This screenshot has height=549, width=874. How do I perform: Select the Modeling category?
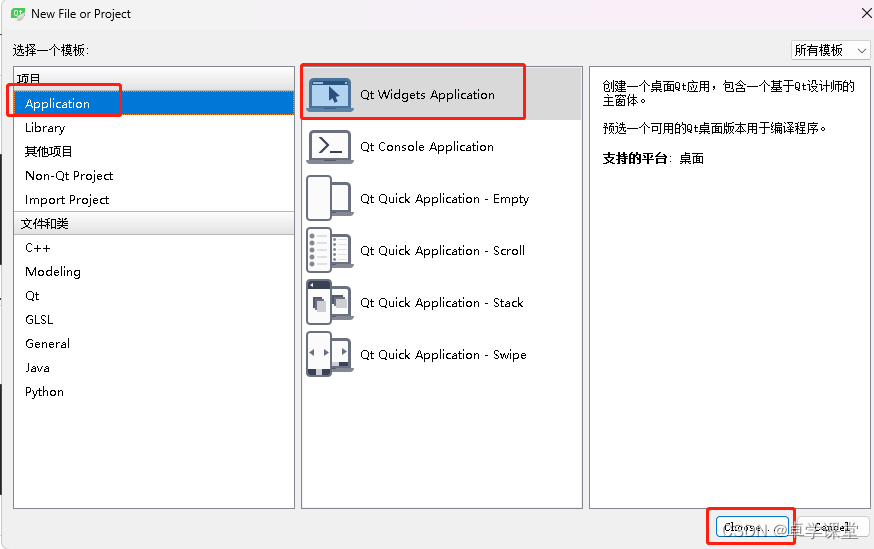154,271
